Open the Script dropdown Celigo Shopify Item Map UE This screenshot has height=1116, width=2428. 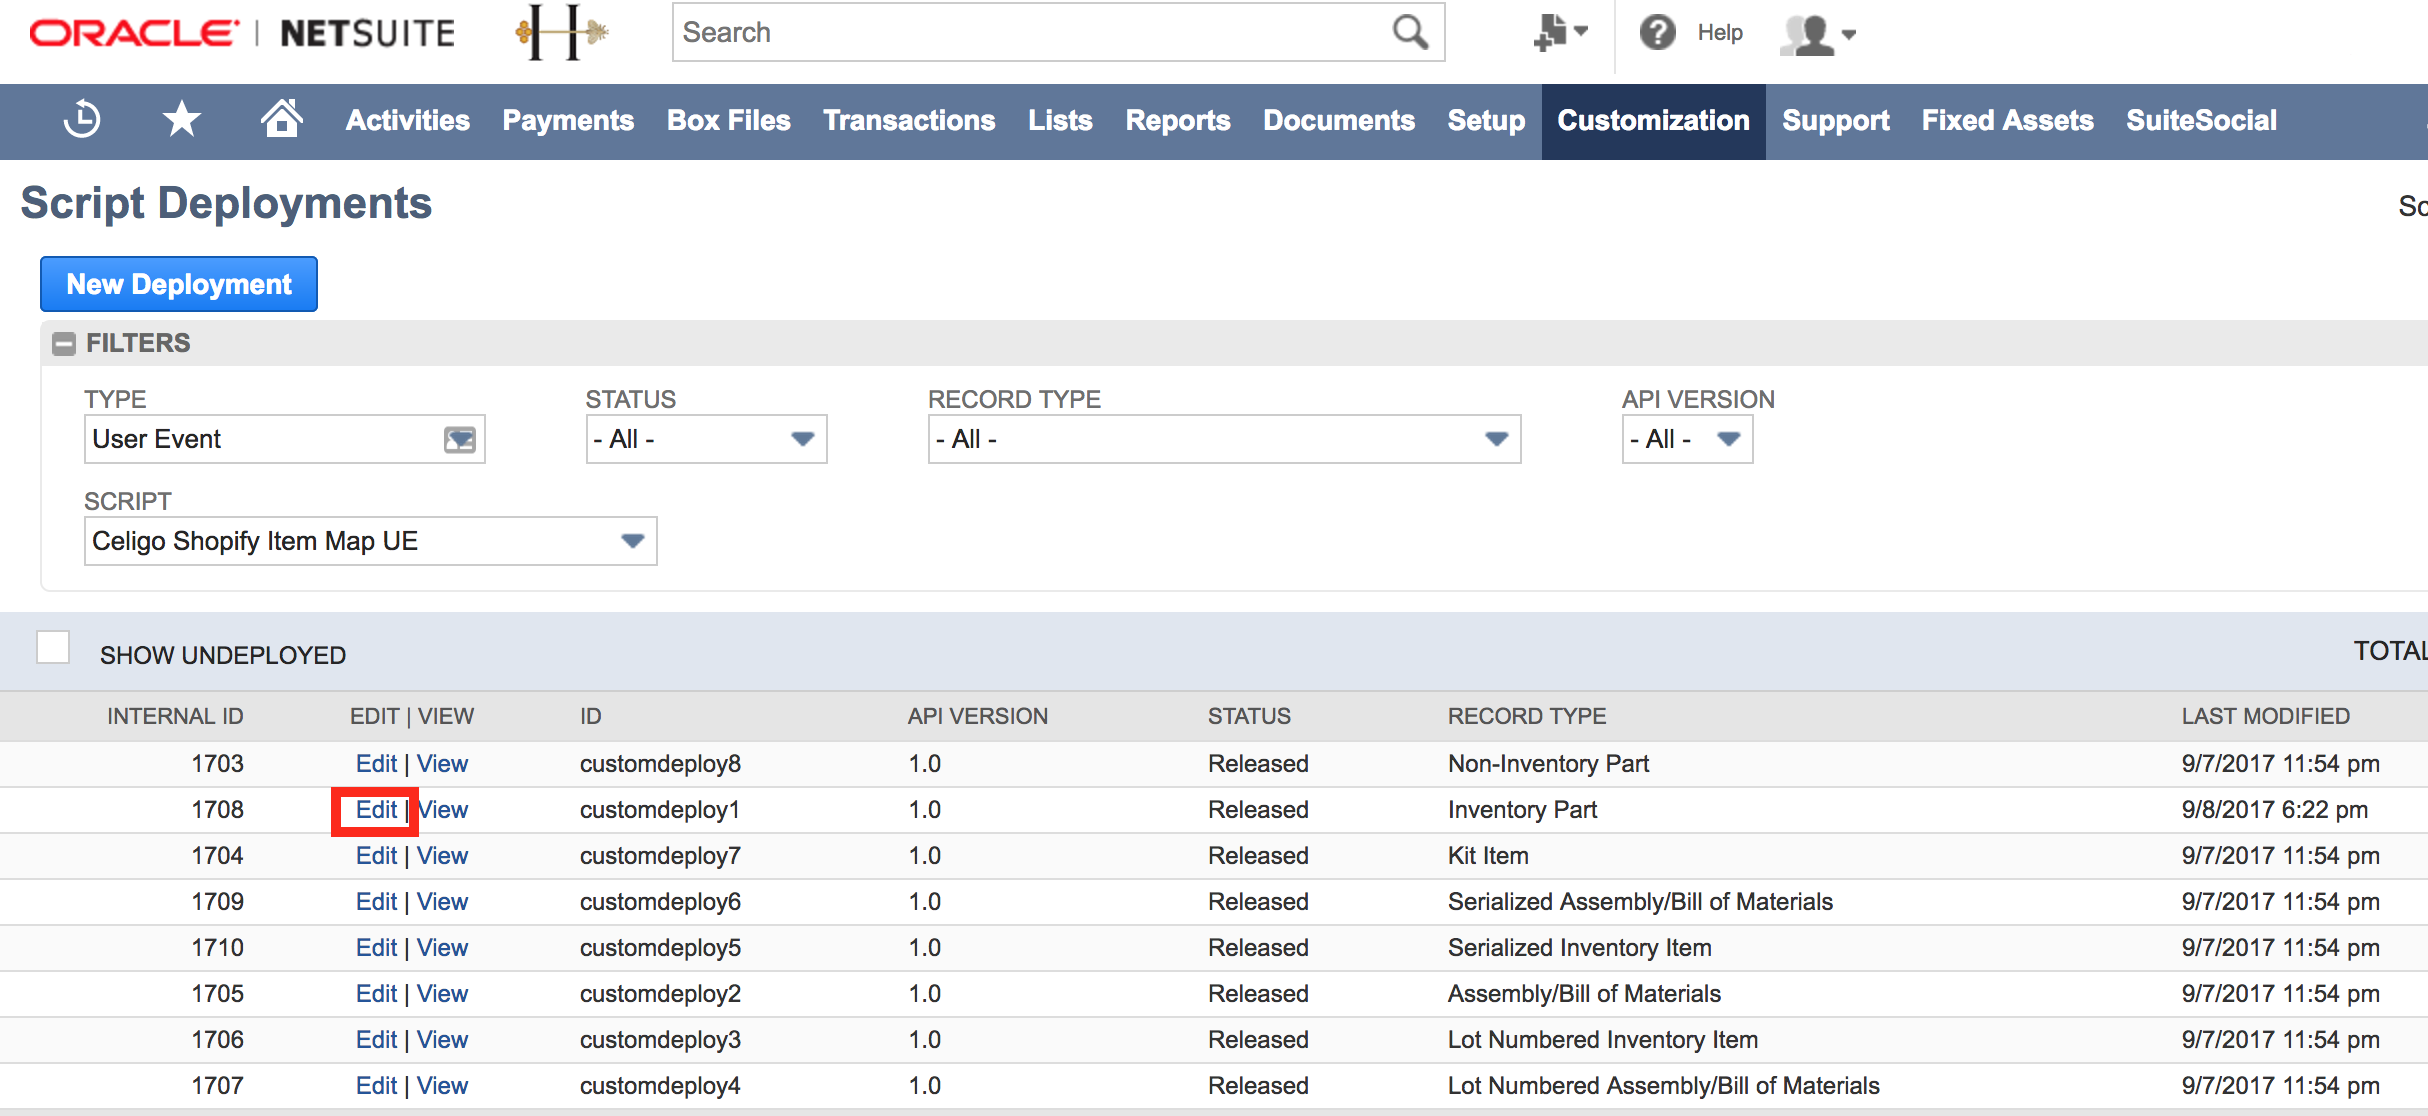(x=370, y=541)
